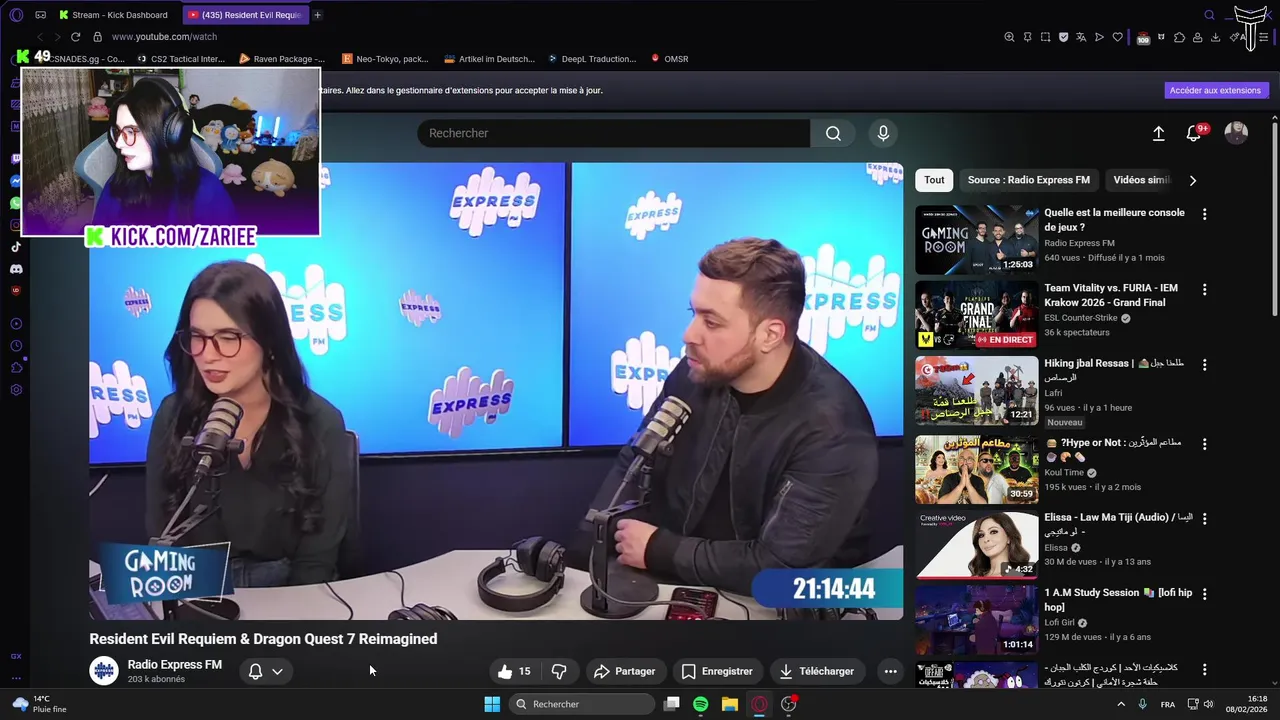Image resolution: width=1280 pixels, height=720 pixels.
Task: Toggle the channel notification bell
Action: pos(255,671)
